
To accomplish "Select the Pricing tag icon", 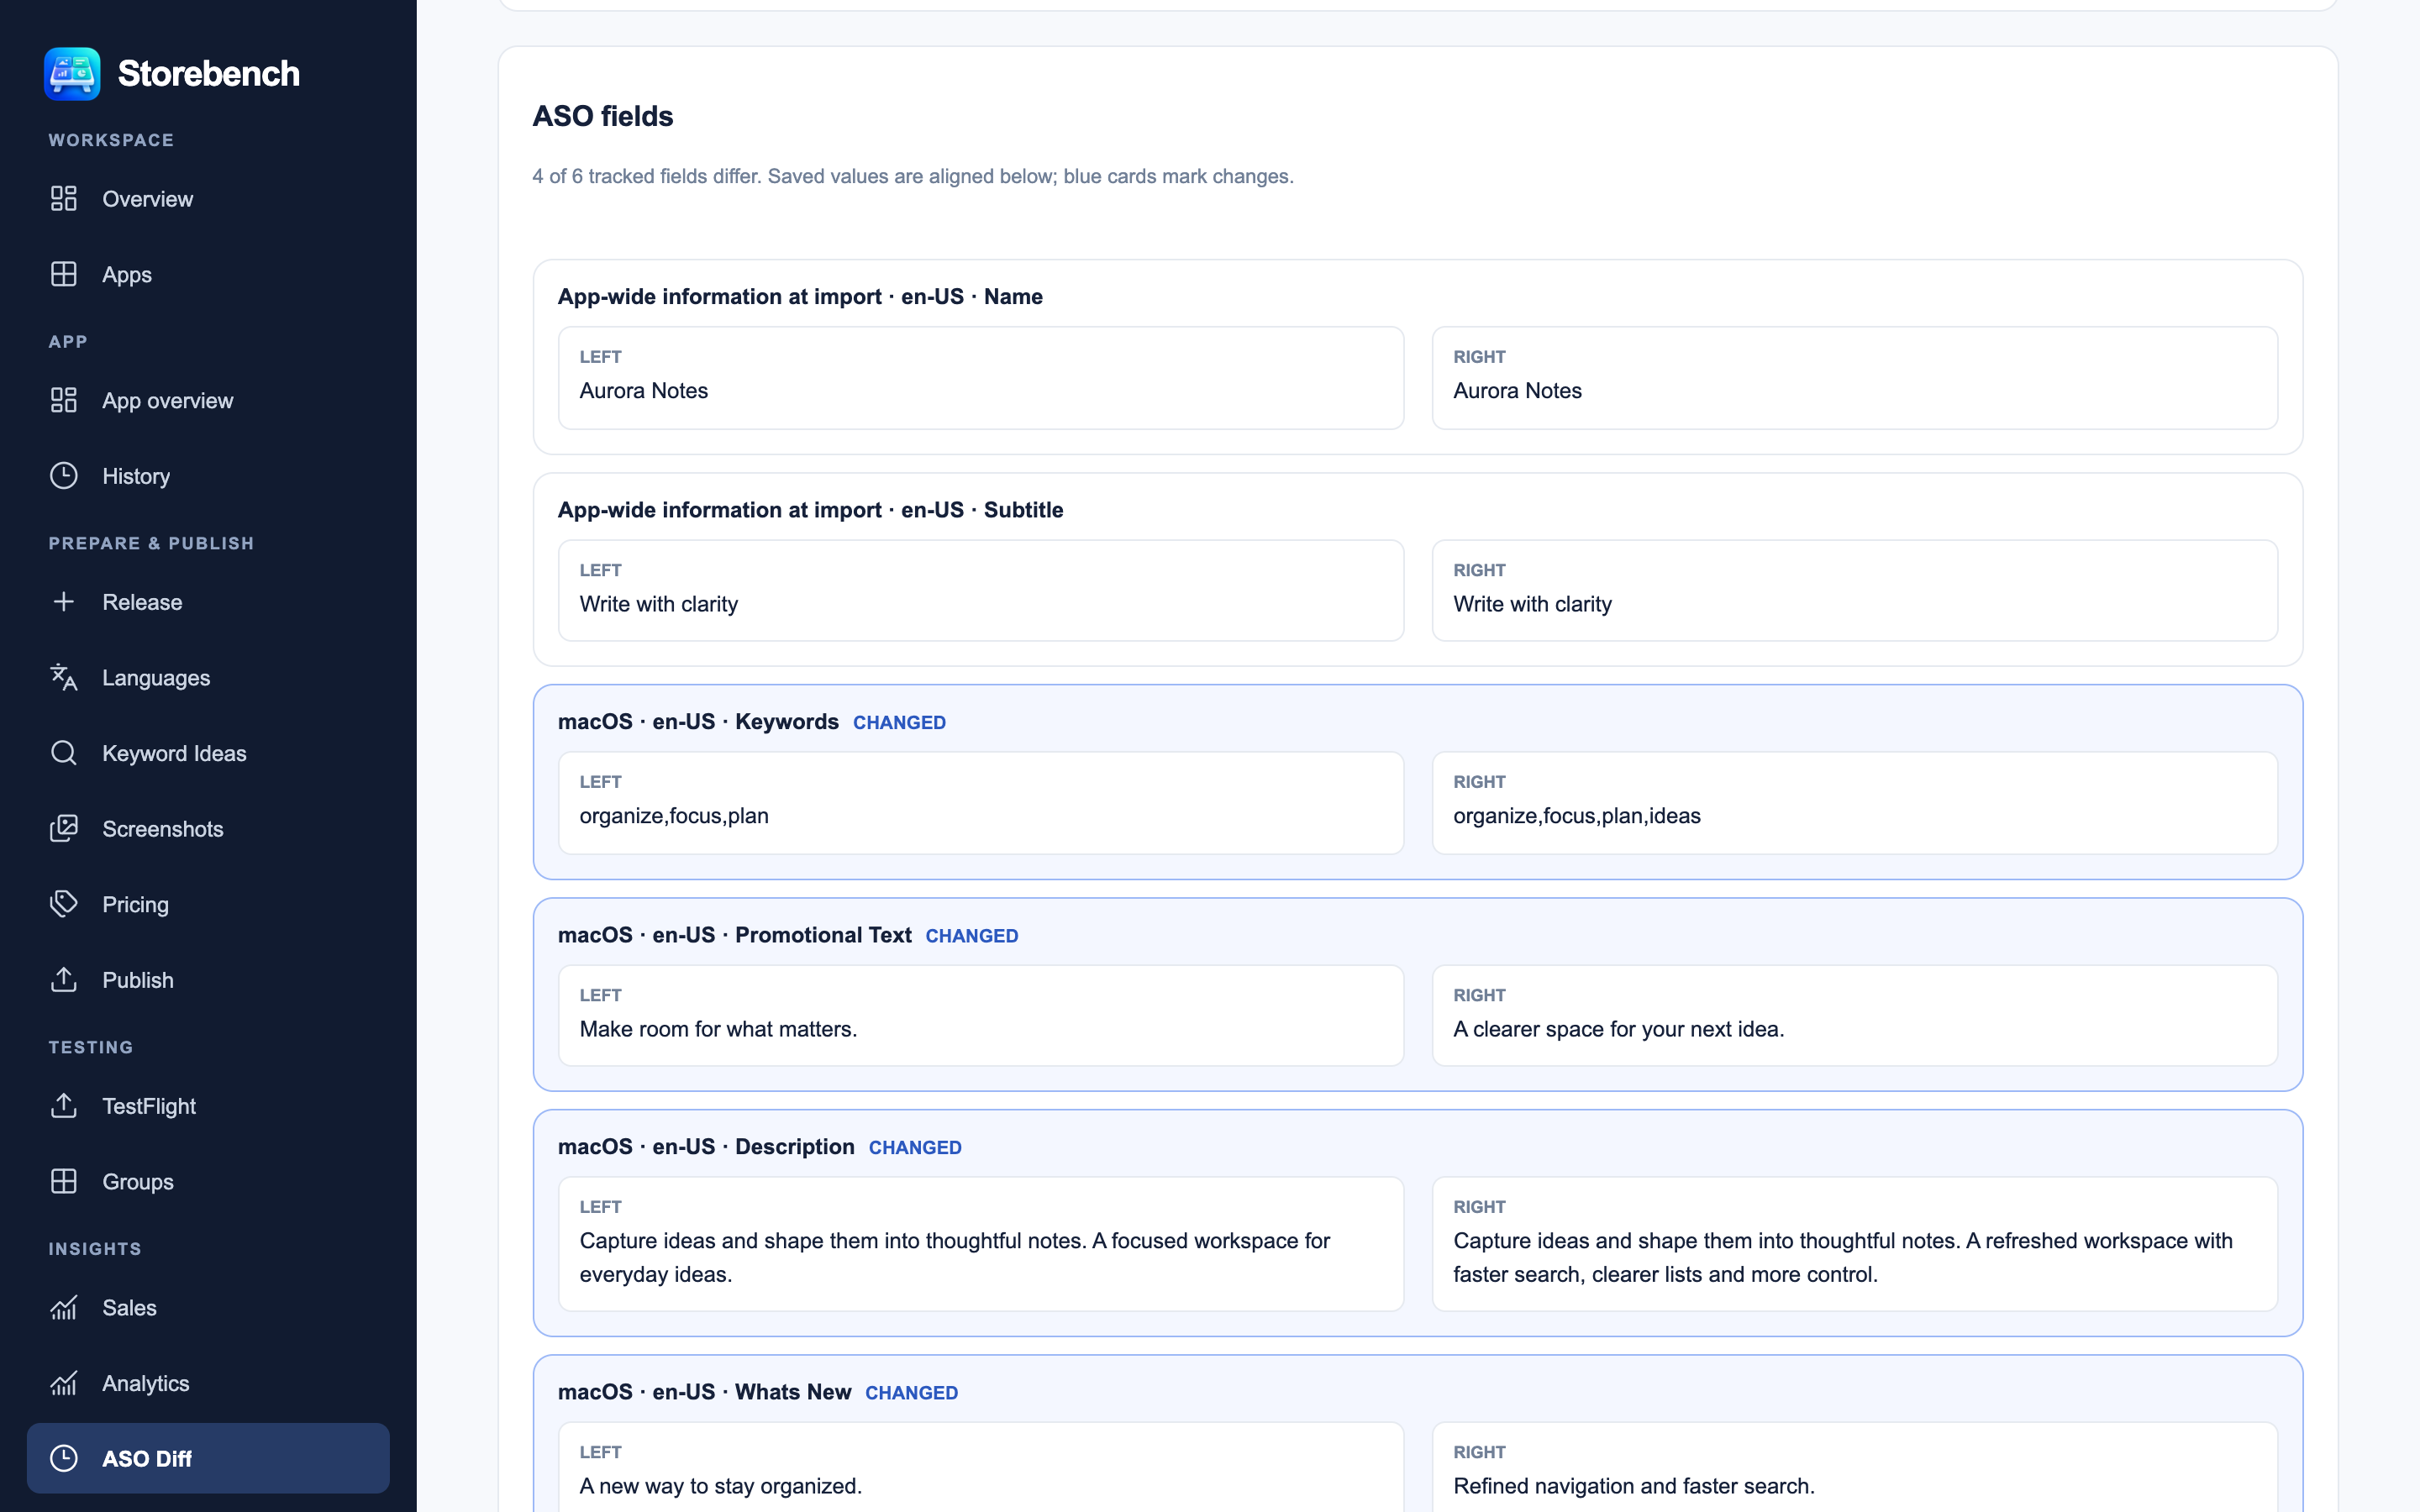I will coord(64,904).
